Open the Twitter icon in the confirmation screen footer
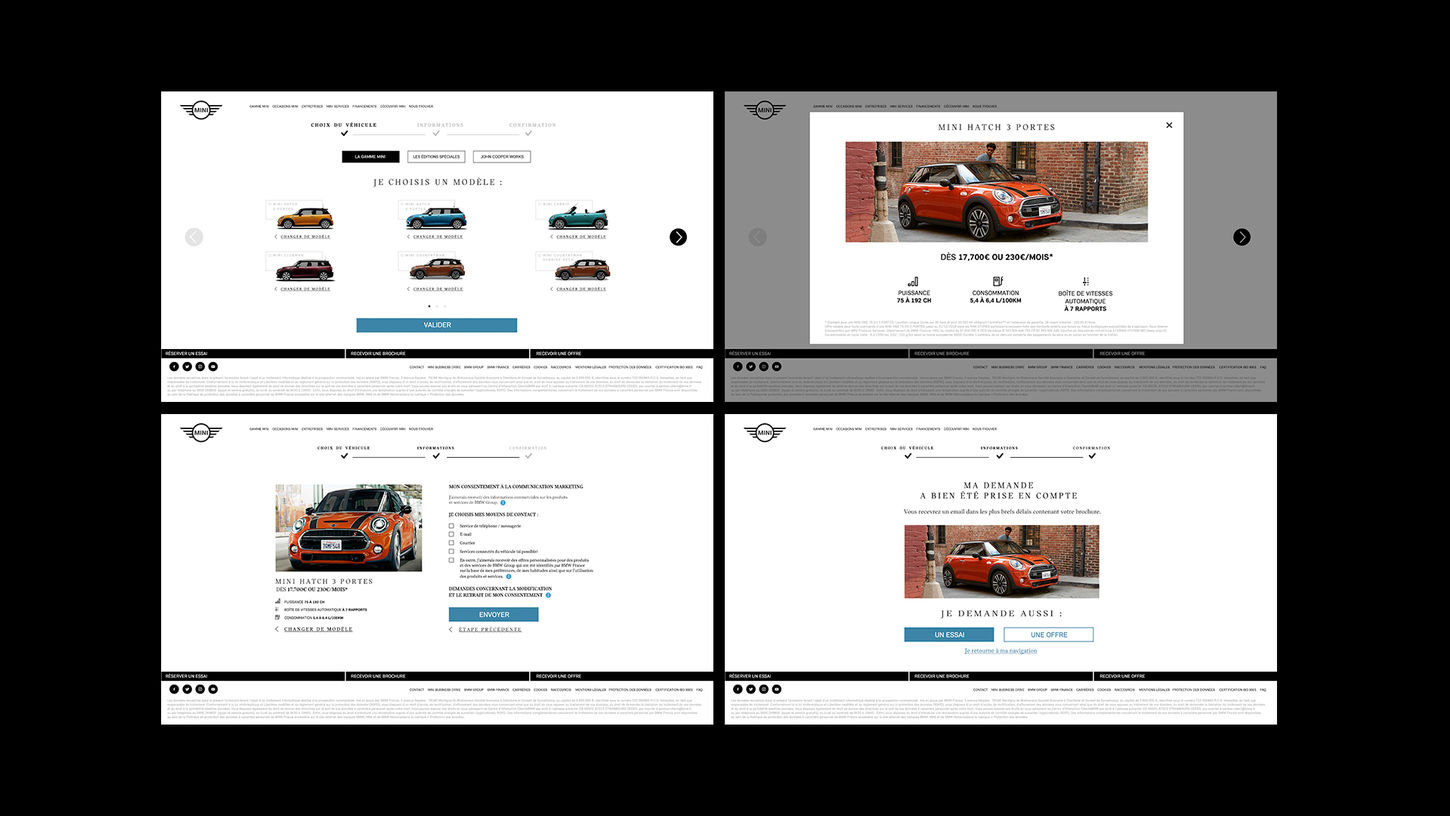The height and width of the screenshot is (816, 1450). click(751, 689)
